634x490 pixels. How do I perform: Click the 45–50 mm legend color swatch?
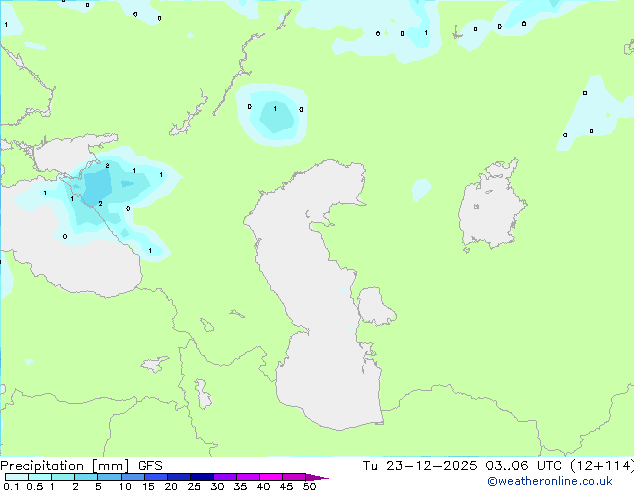tap(294, 477)
